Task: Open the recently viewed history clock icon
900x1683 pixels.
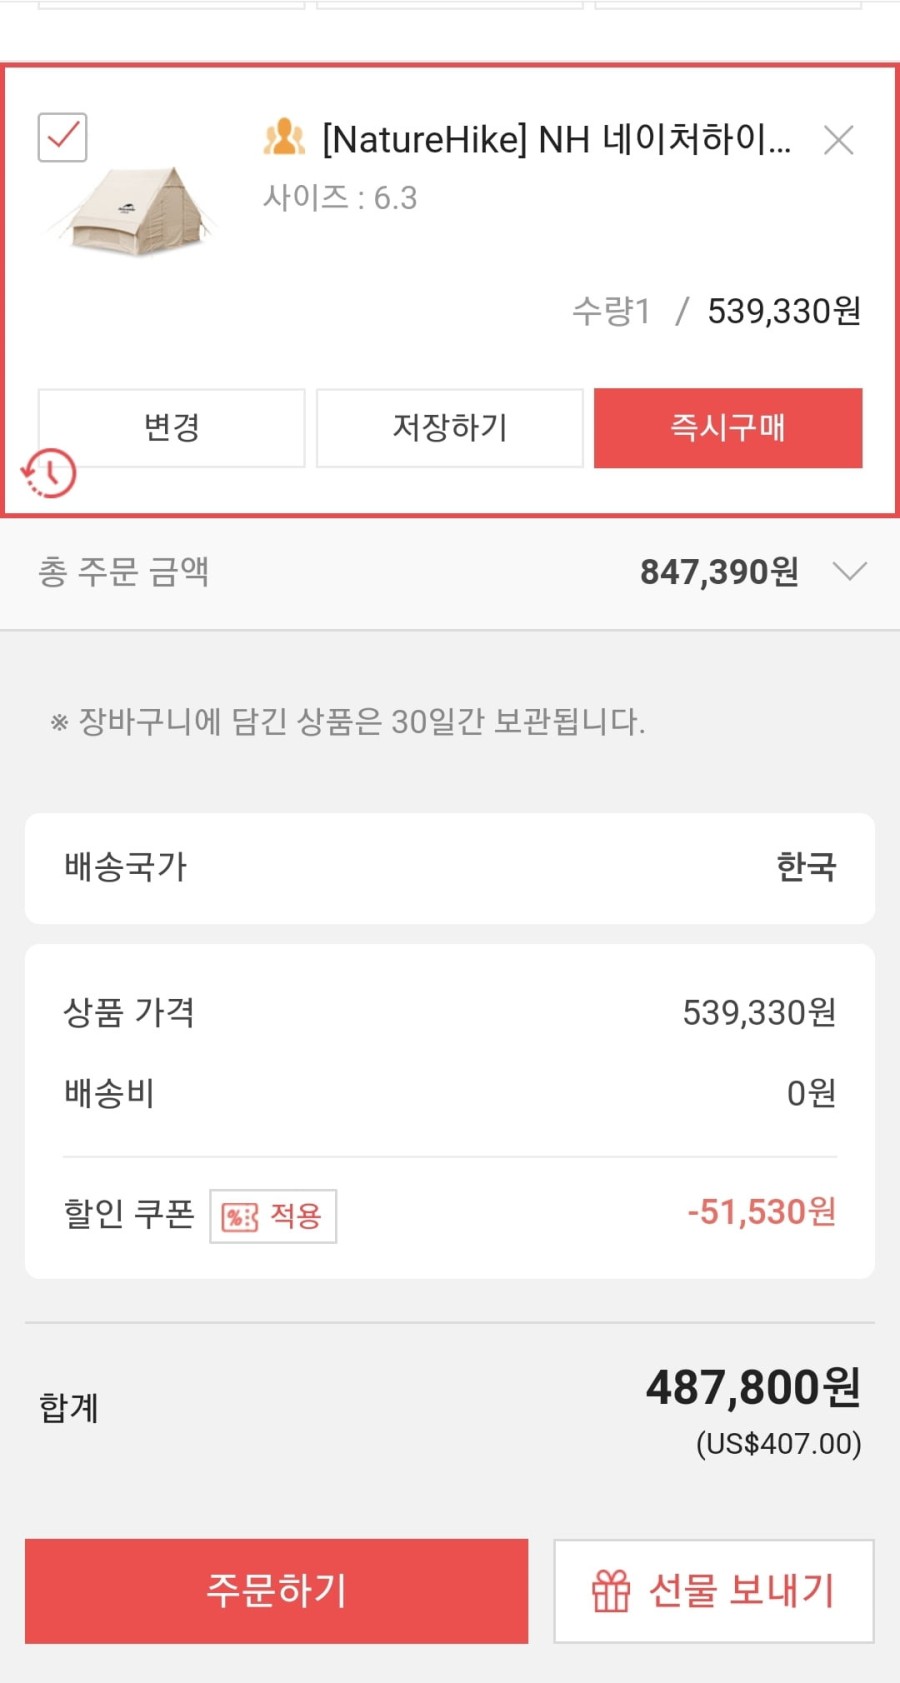Action: point(49,473)
